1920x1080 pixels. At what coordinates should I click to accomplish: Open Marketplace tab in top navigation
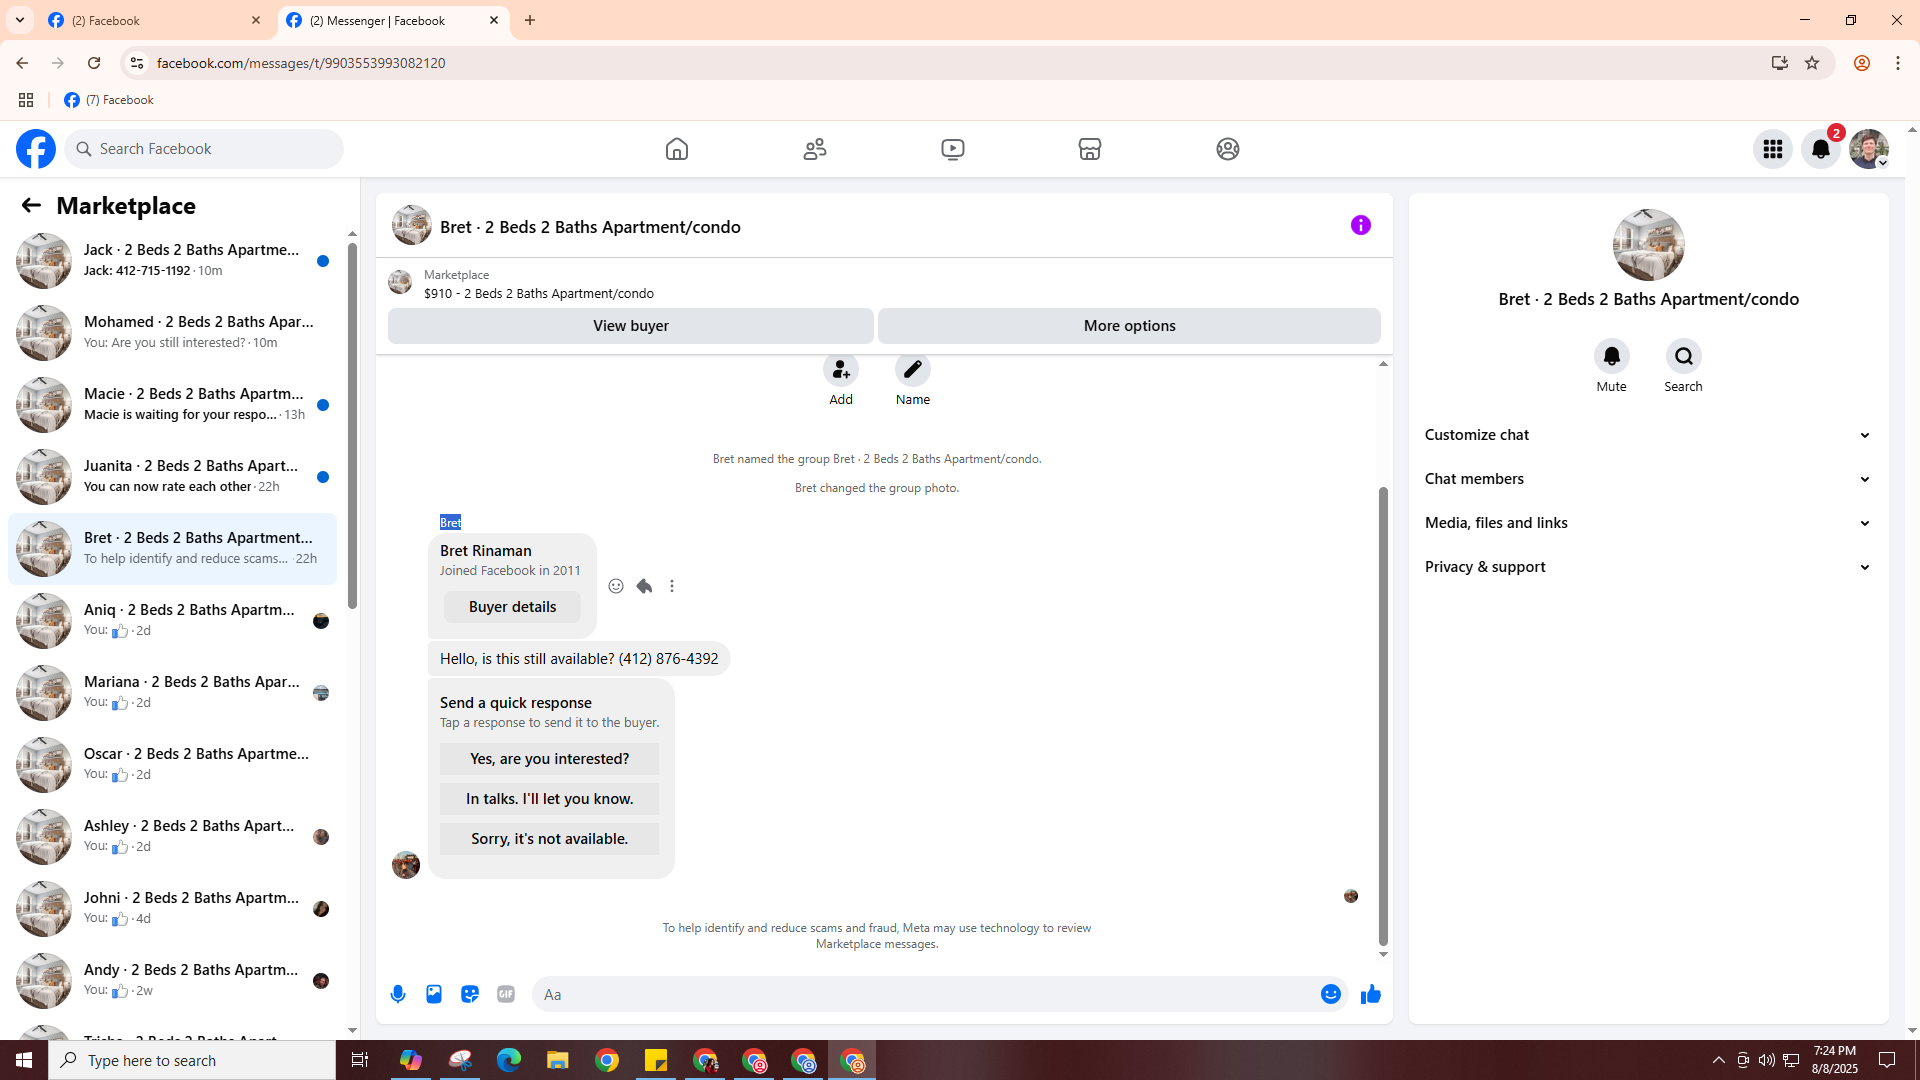click(1090, 149)
